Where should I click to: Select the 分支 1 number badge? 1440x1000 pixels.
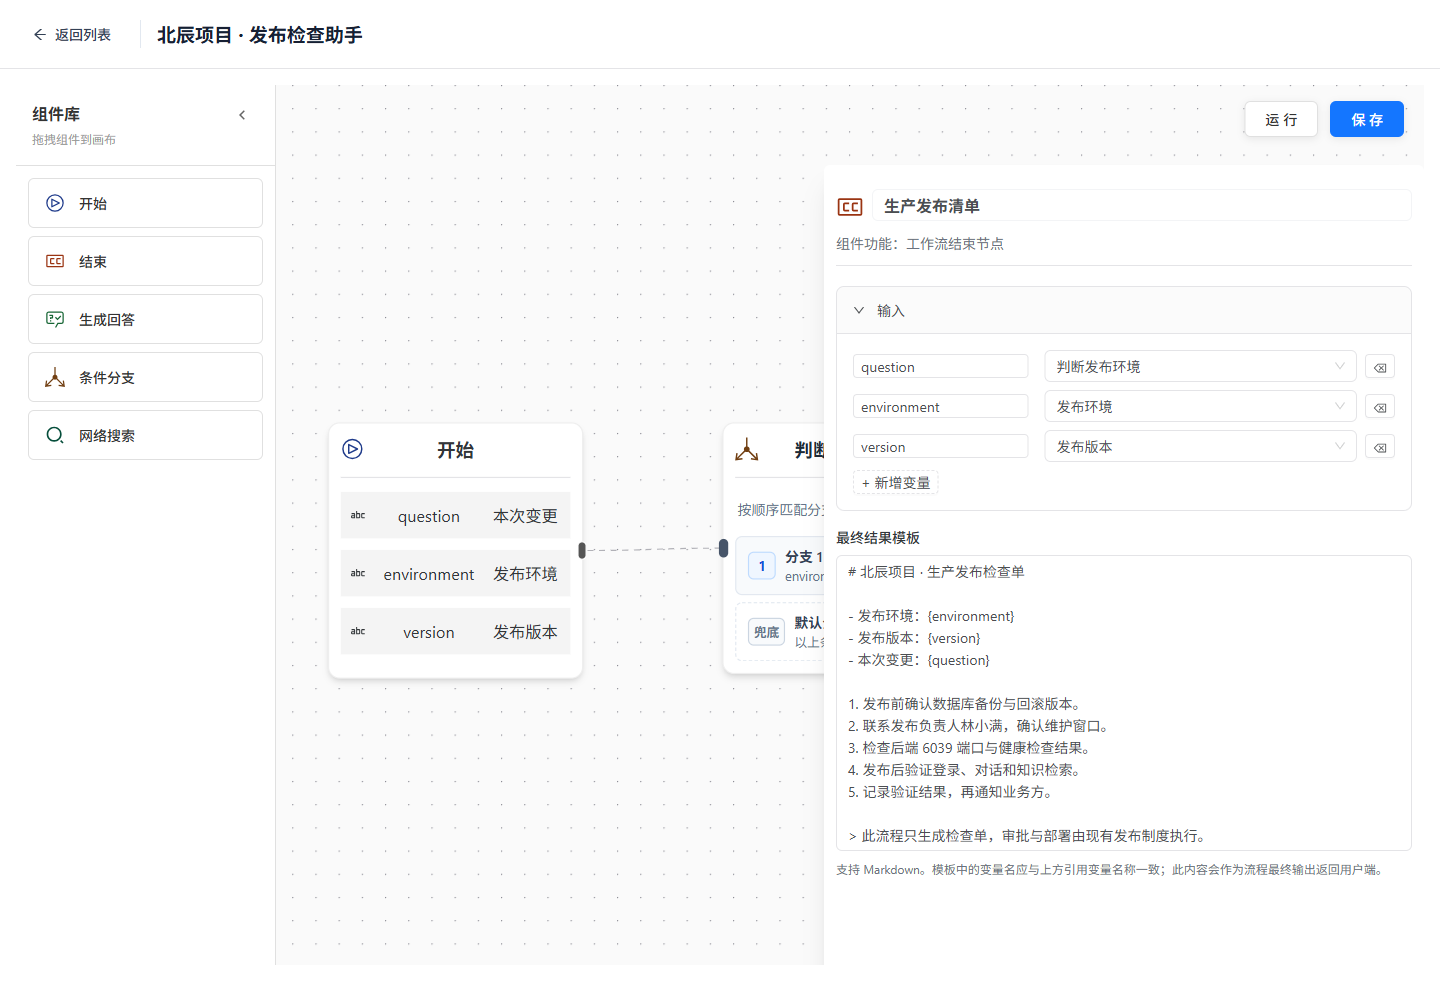[x=762, y=566]
